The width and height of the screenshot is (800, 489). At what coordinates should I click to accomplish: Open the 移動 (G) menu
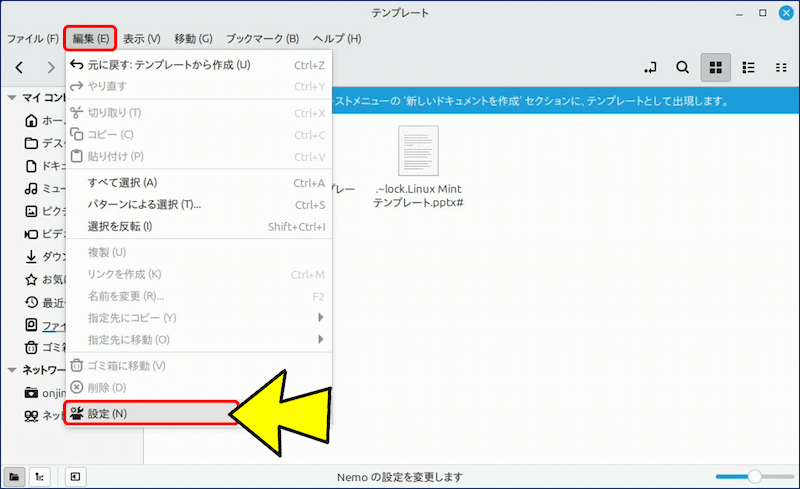pyautogui.click(x=193, y=39)
